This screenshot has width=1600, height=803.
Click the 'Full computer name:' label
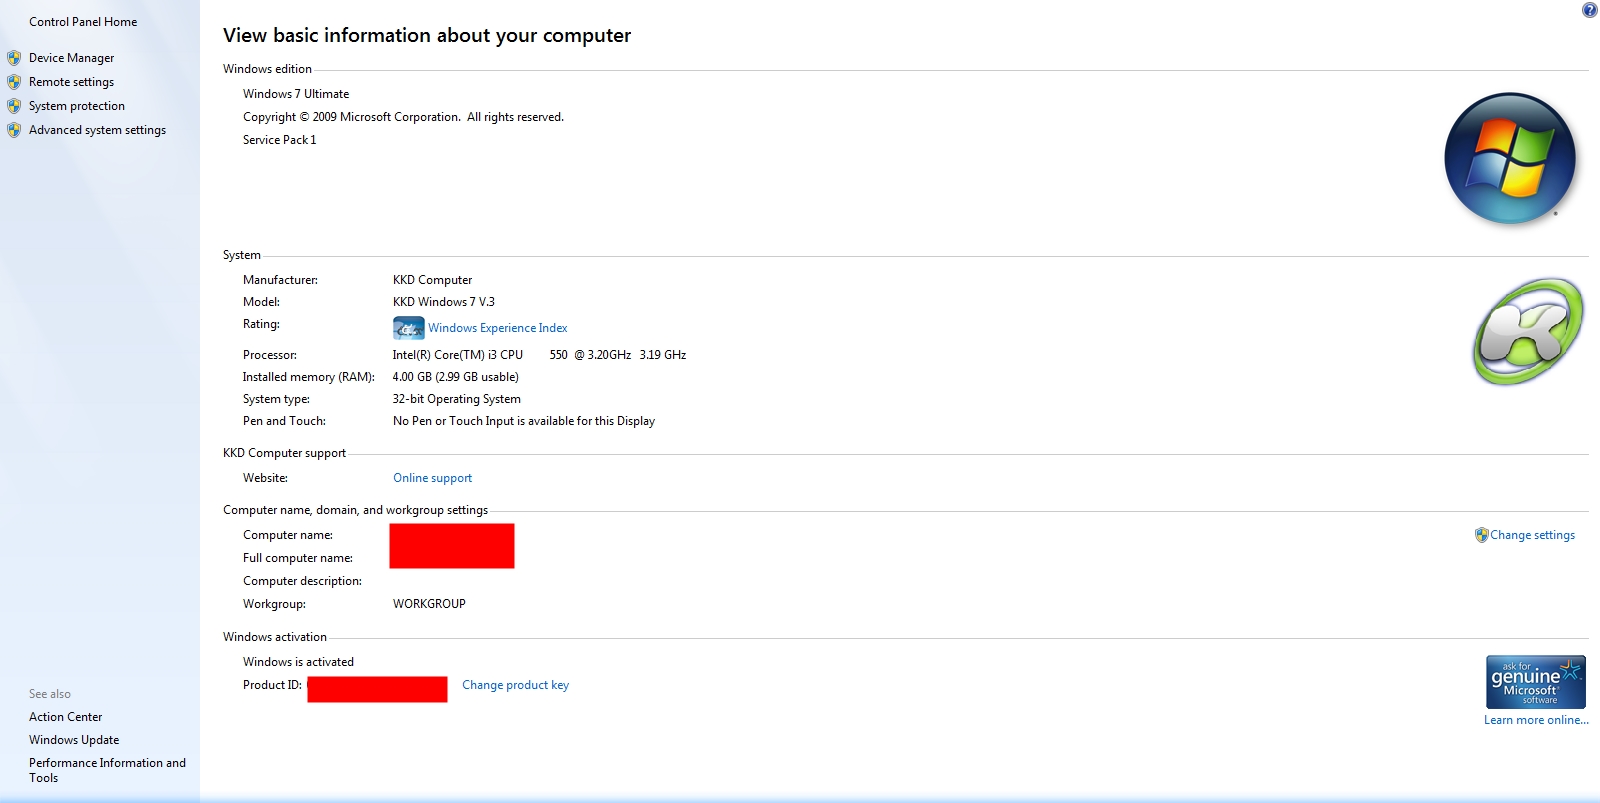tap(298, 558)
